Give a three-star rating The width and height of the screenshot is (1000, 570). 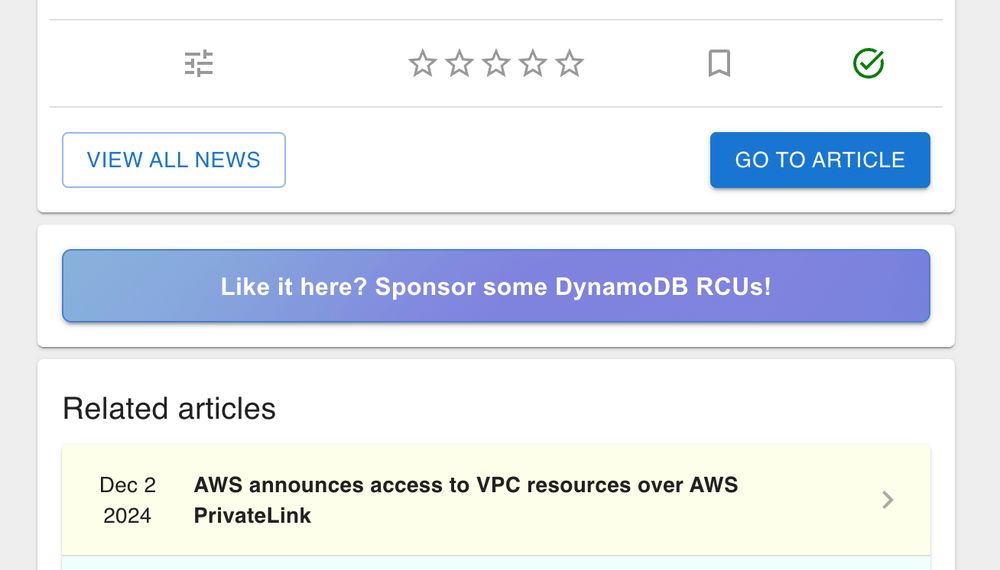pyautogui.click(x=496, y=64)
